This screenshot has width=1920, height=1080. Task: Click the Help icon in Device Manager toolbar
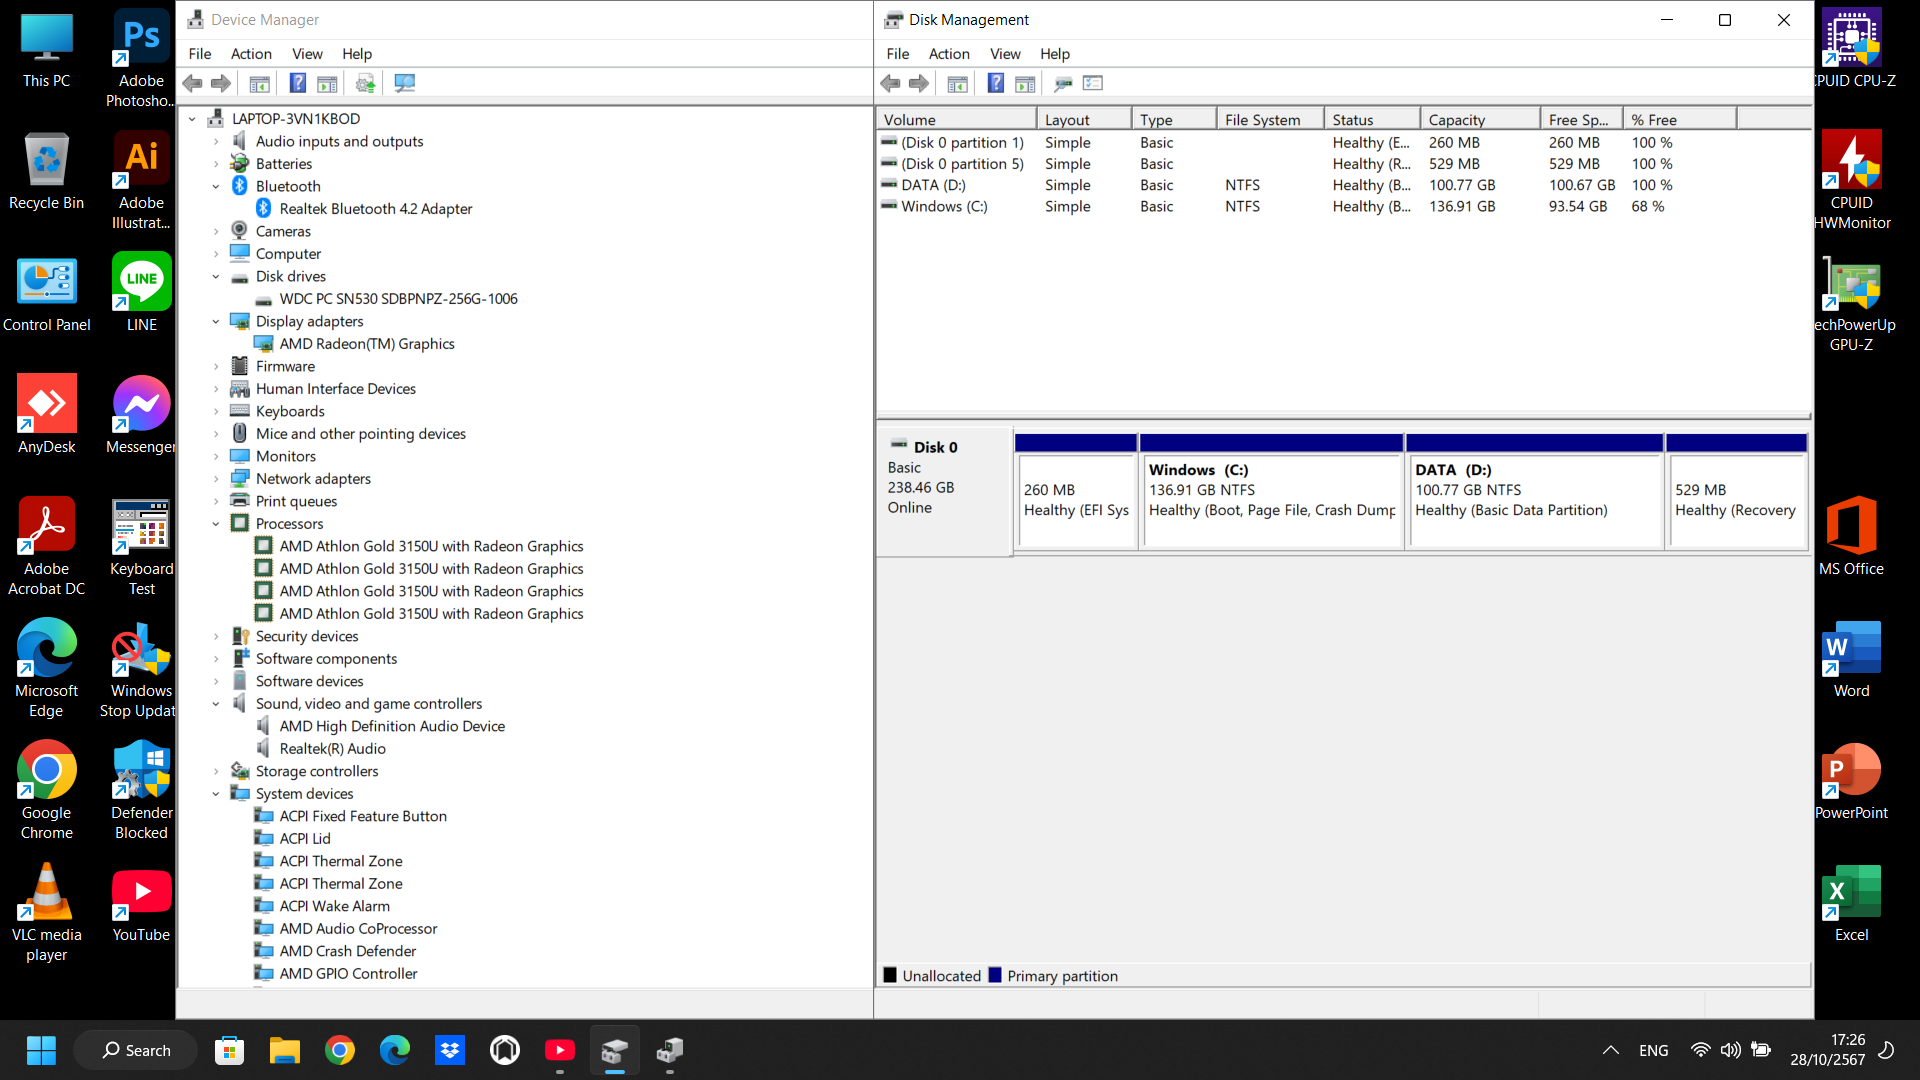298,83
